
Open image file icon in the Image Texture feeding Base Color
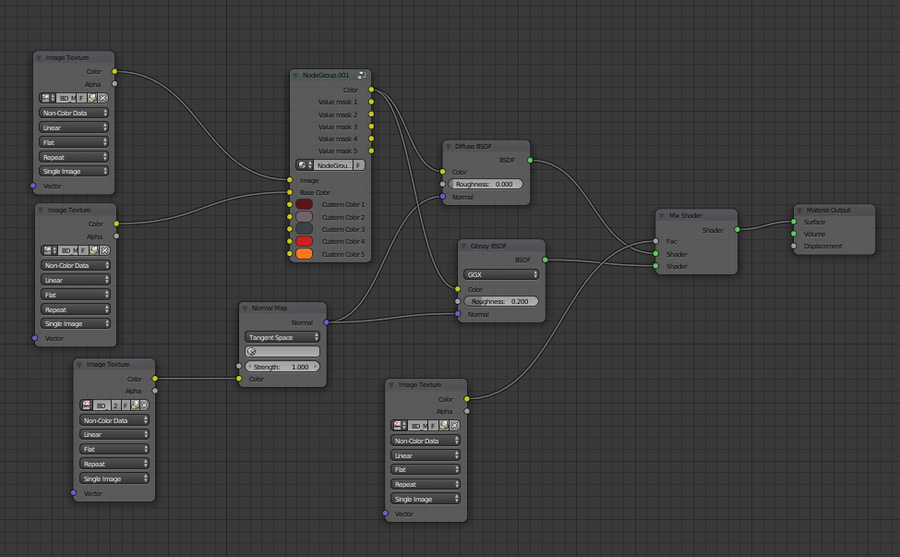tap(94, 250)
